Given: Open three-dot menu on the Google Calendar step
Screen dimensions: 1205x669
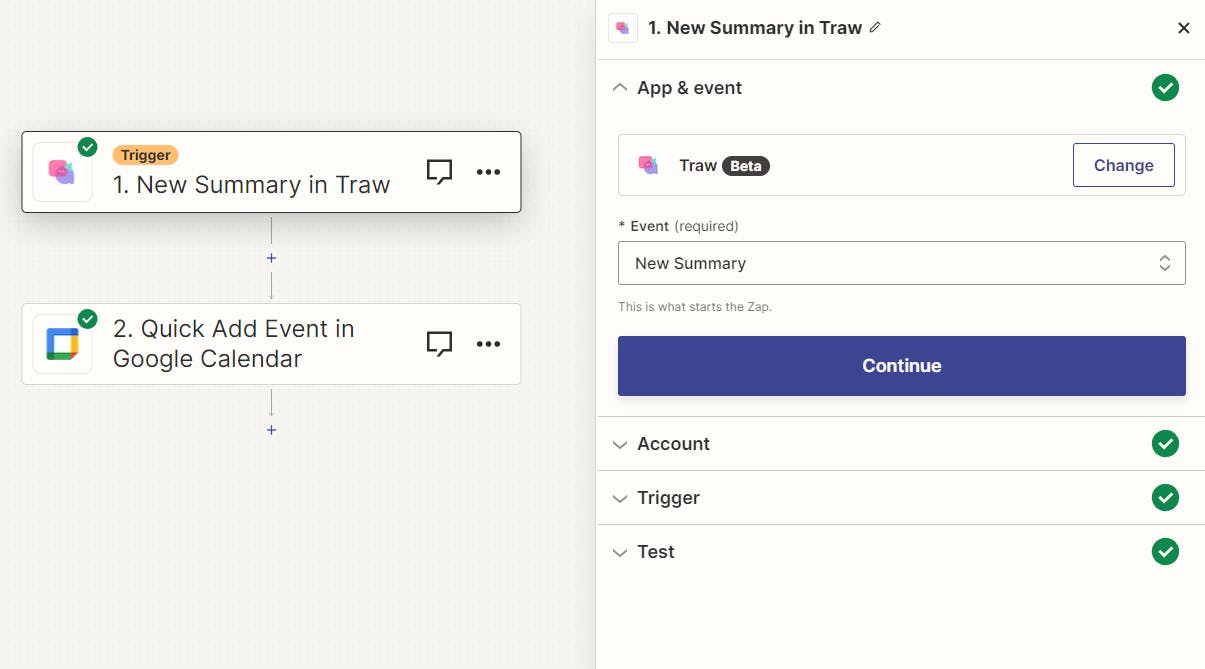Looking at the screenshot, I should pos(488,344).
